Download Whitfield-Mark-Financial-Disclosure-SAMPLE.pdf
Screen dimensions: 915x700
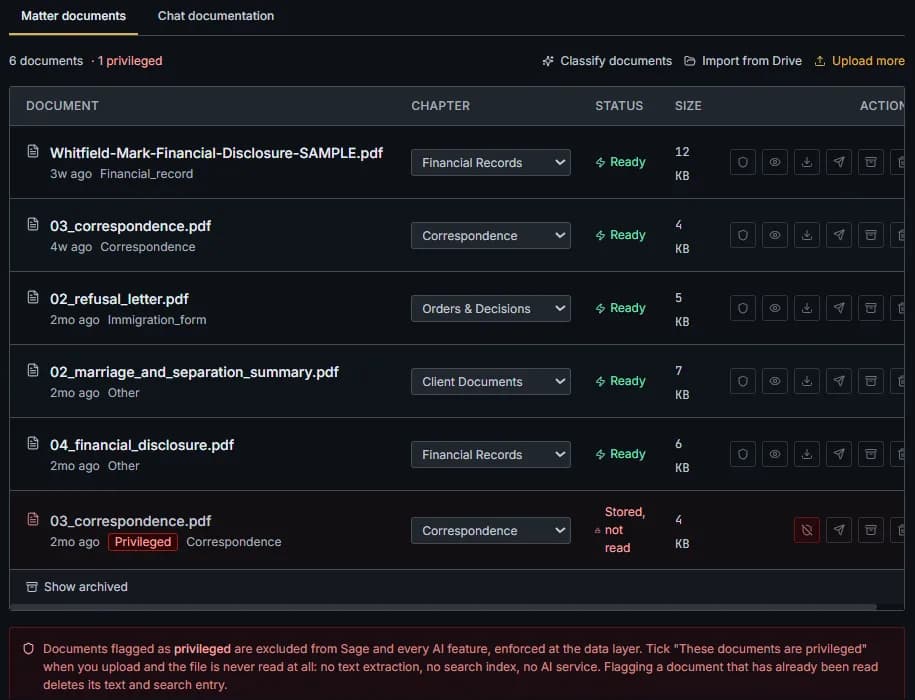click(x=806, y=162)
